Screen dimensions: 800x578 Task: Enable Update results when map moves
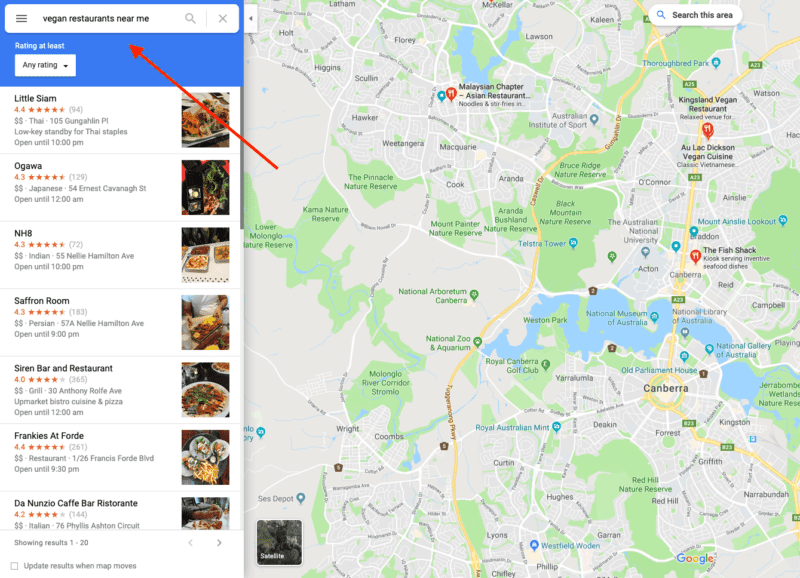[14, 566]
